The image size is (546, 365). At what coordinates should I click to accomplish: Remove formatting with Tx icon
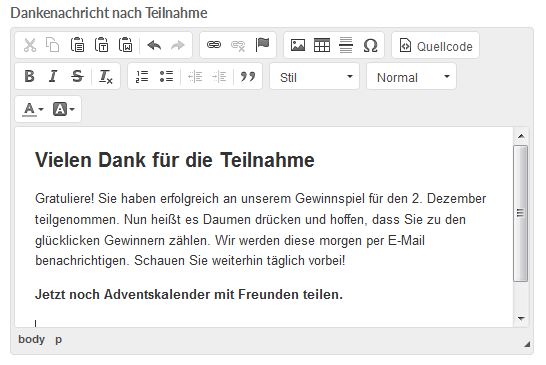click(106, 76)
